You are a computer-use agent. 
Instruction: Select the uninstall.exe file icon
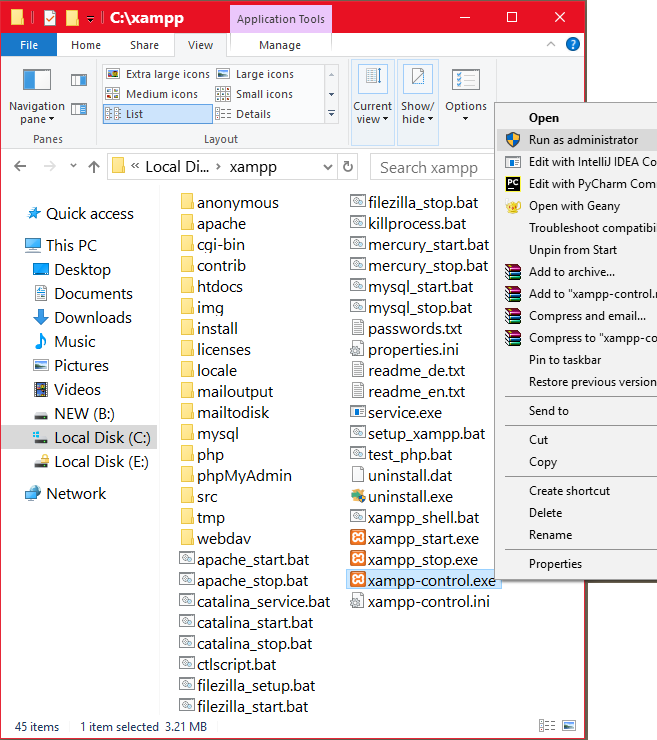(358, 496)
